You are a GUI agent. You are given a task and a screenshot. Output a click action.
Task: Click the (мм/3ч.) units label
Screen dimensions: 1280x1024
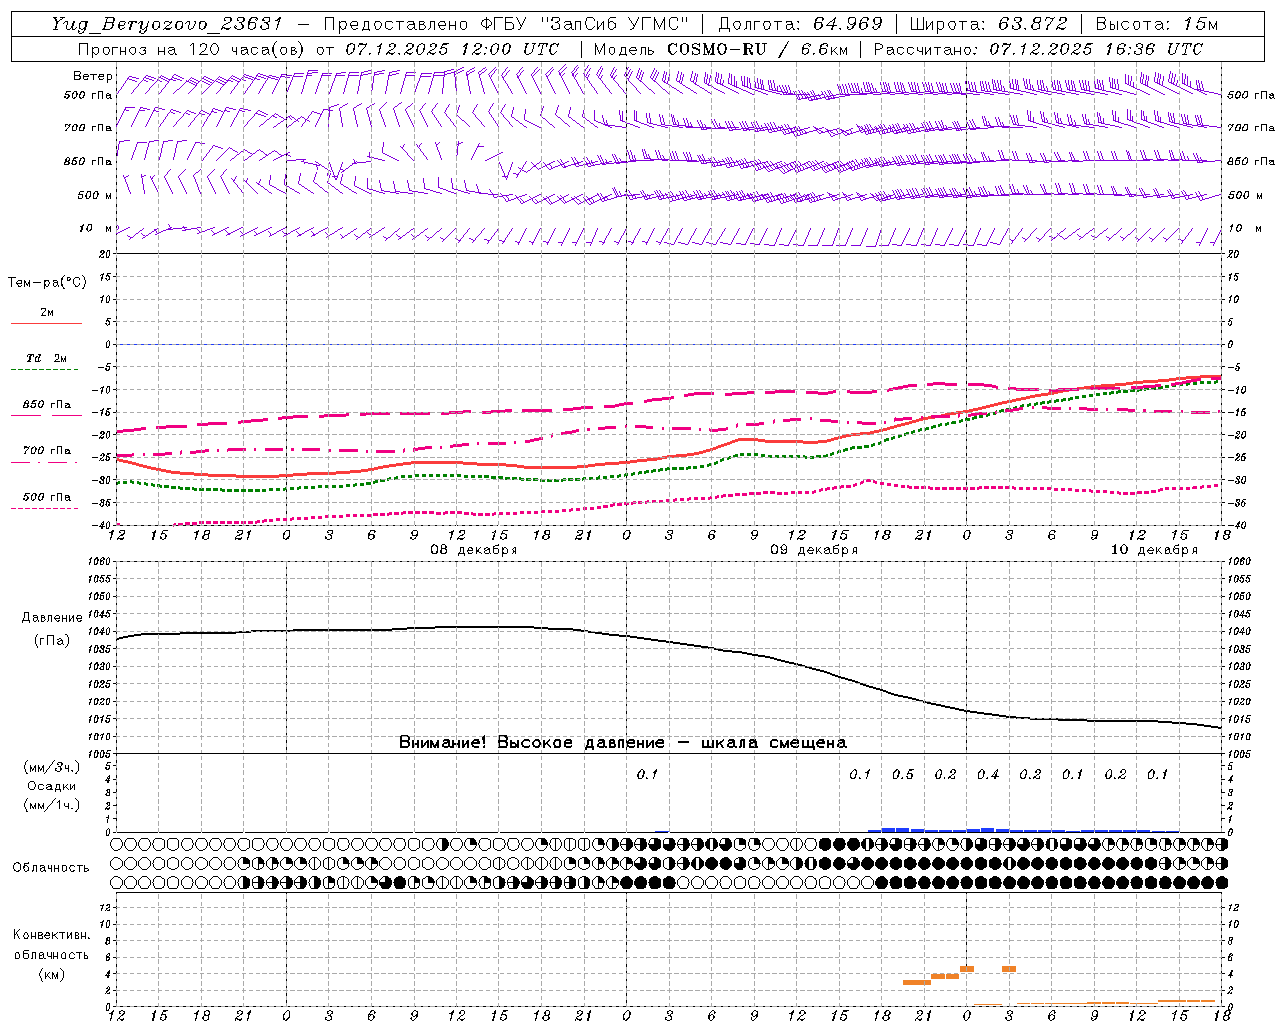tap(52, 767)
